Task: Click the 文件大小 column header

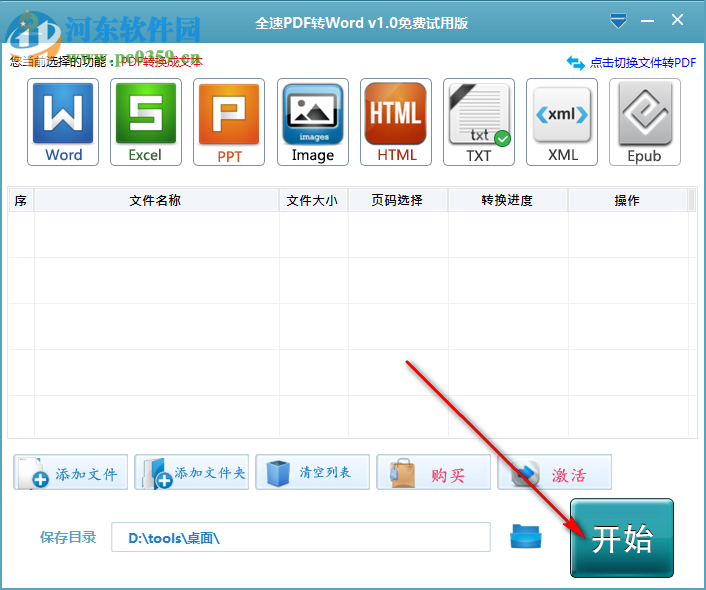Action: coord(313,200)
